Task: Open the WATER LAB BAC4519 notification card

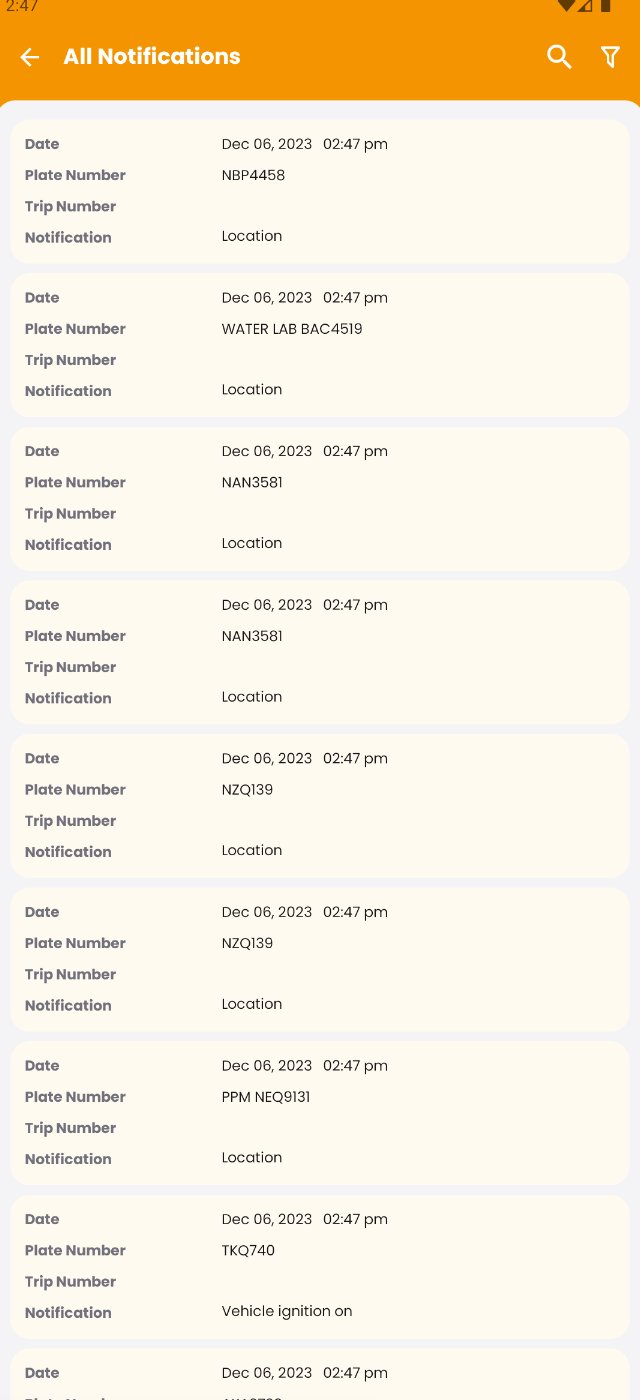Action: tap(320, 344)
